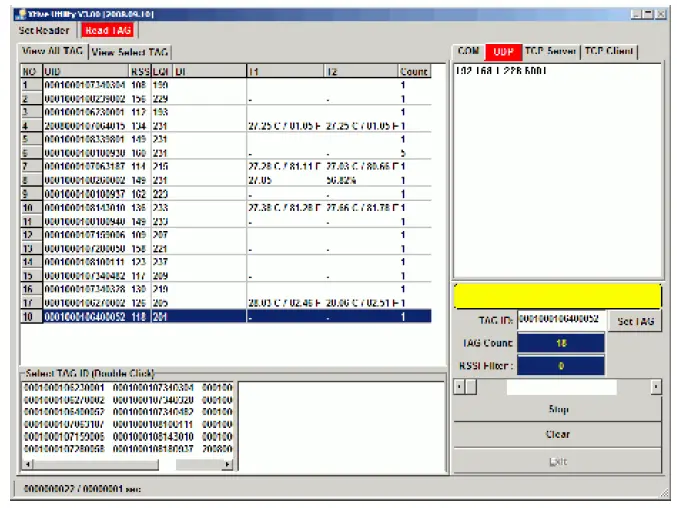Select tag row number 16
The width and height of the screenshot is (677, 508).
226,289
